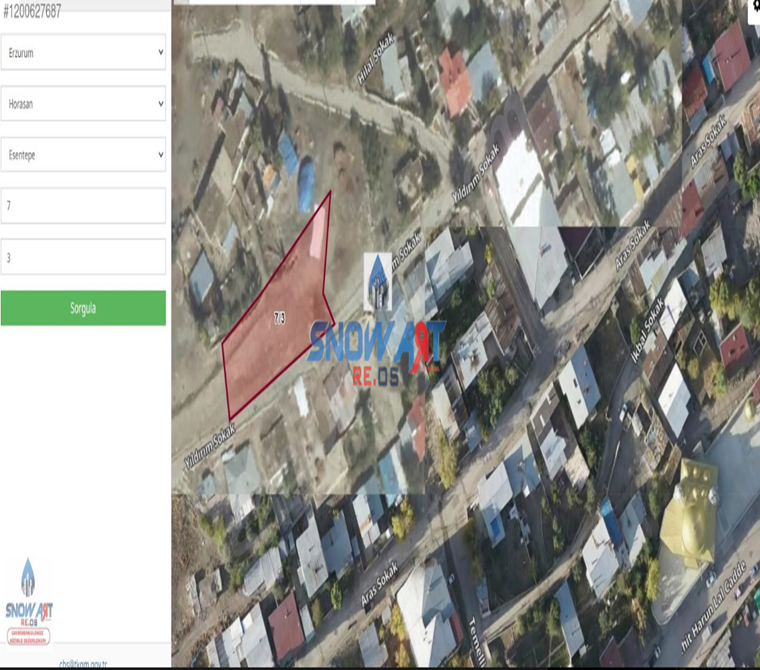Focus the block number field containing 7
Image resolution: width=760 pixels, height=670 pixels.
83,206
